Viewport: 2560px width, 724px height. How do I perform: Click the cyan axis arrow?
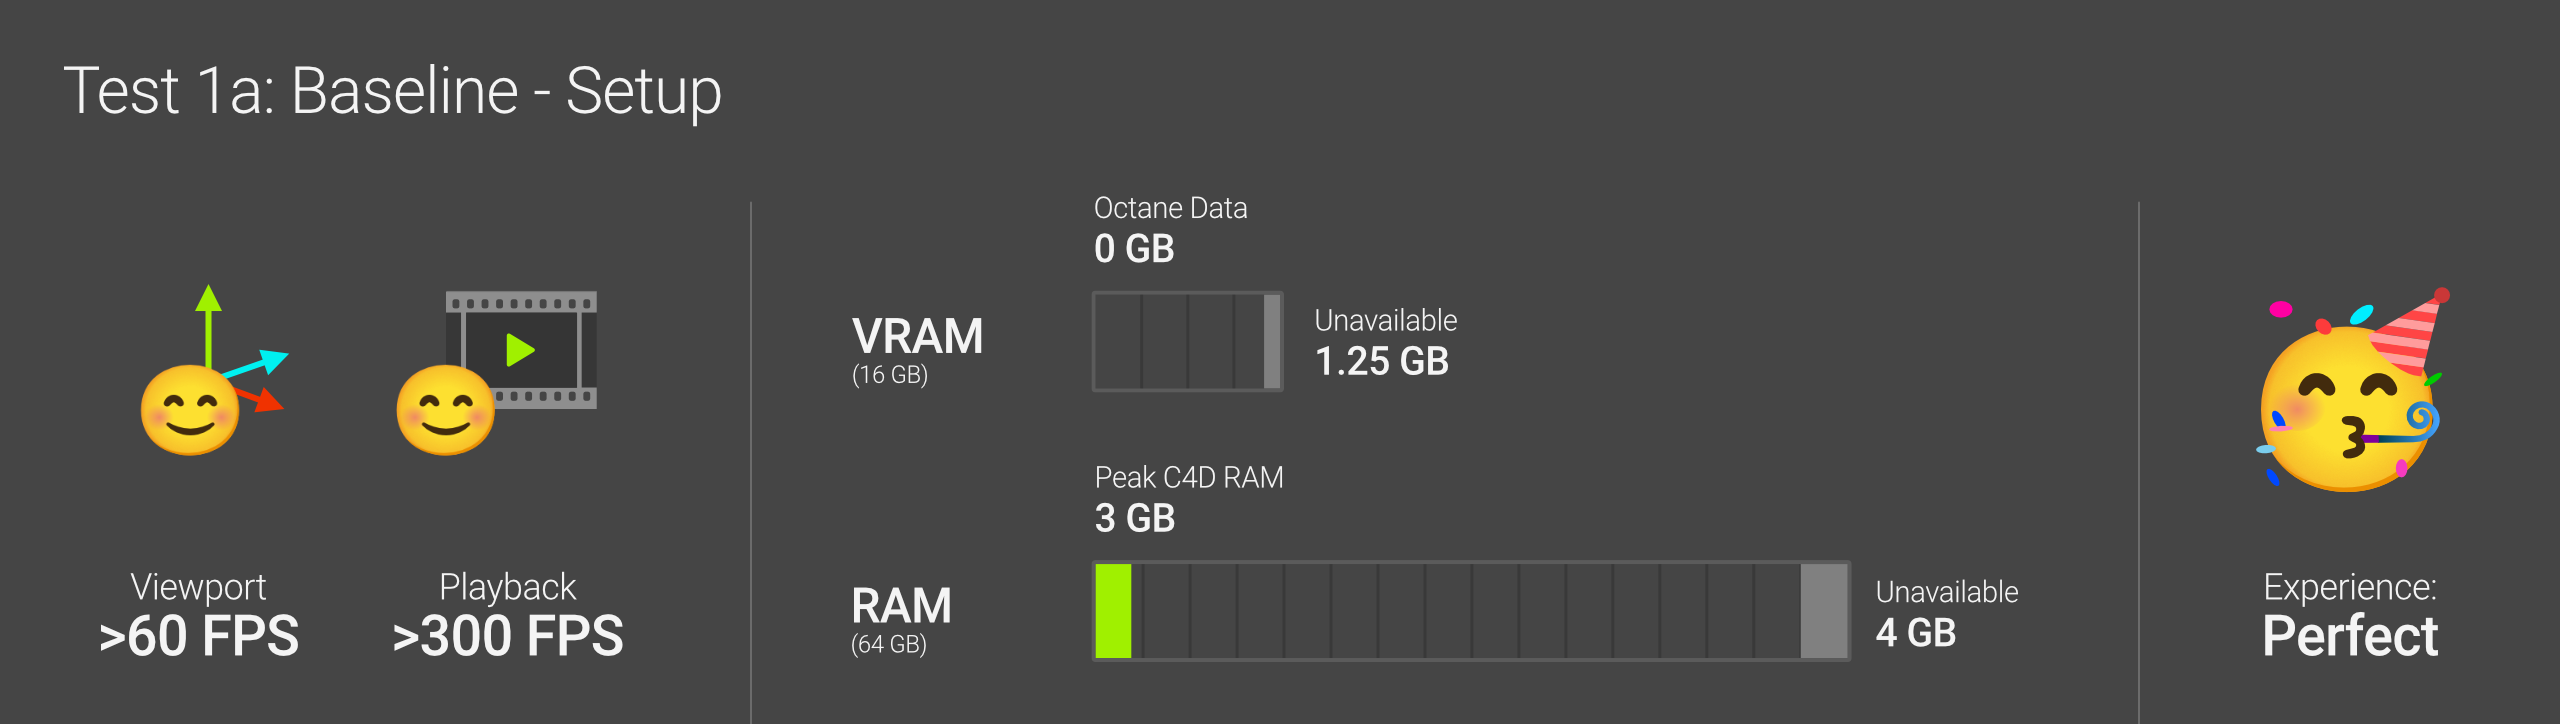coord(262,363)
